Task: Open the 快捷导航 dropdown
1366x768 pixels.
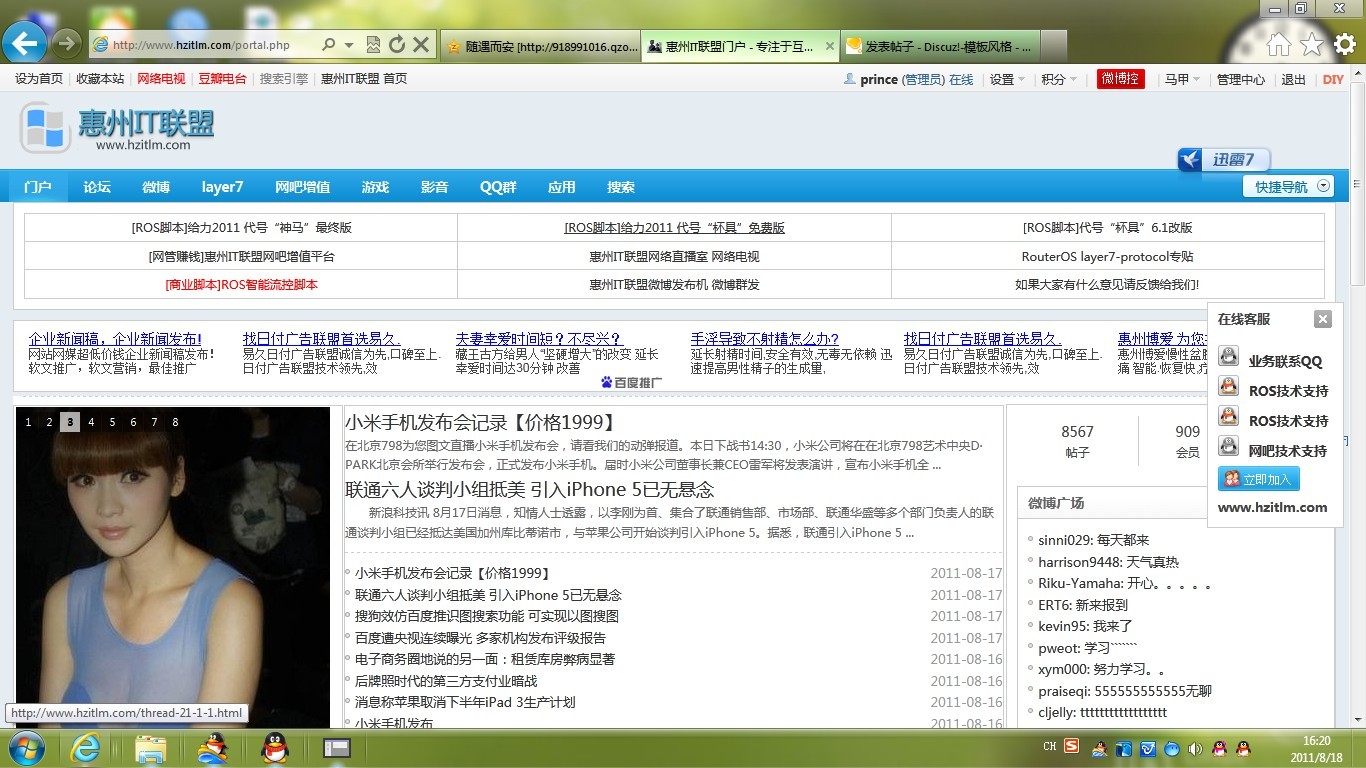Action: coord(1288,187)
